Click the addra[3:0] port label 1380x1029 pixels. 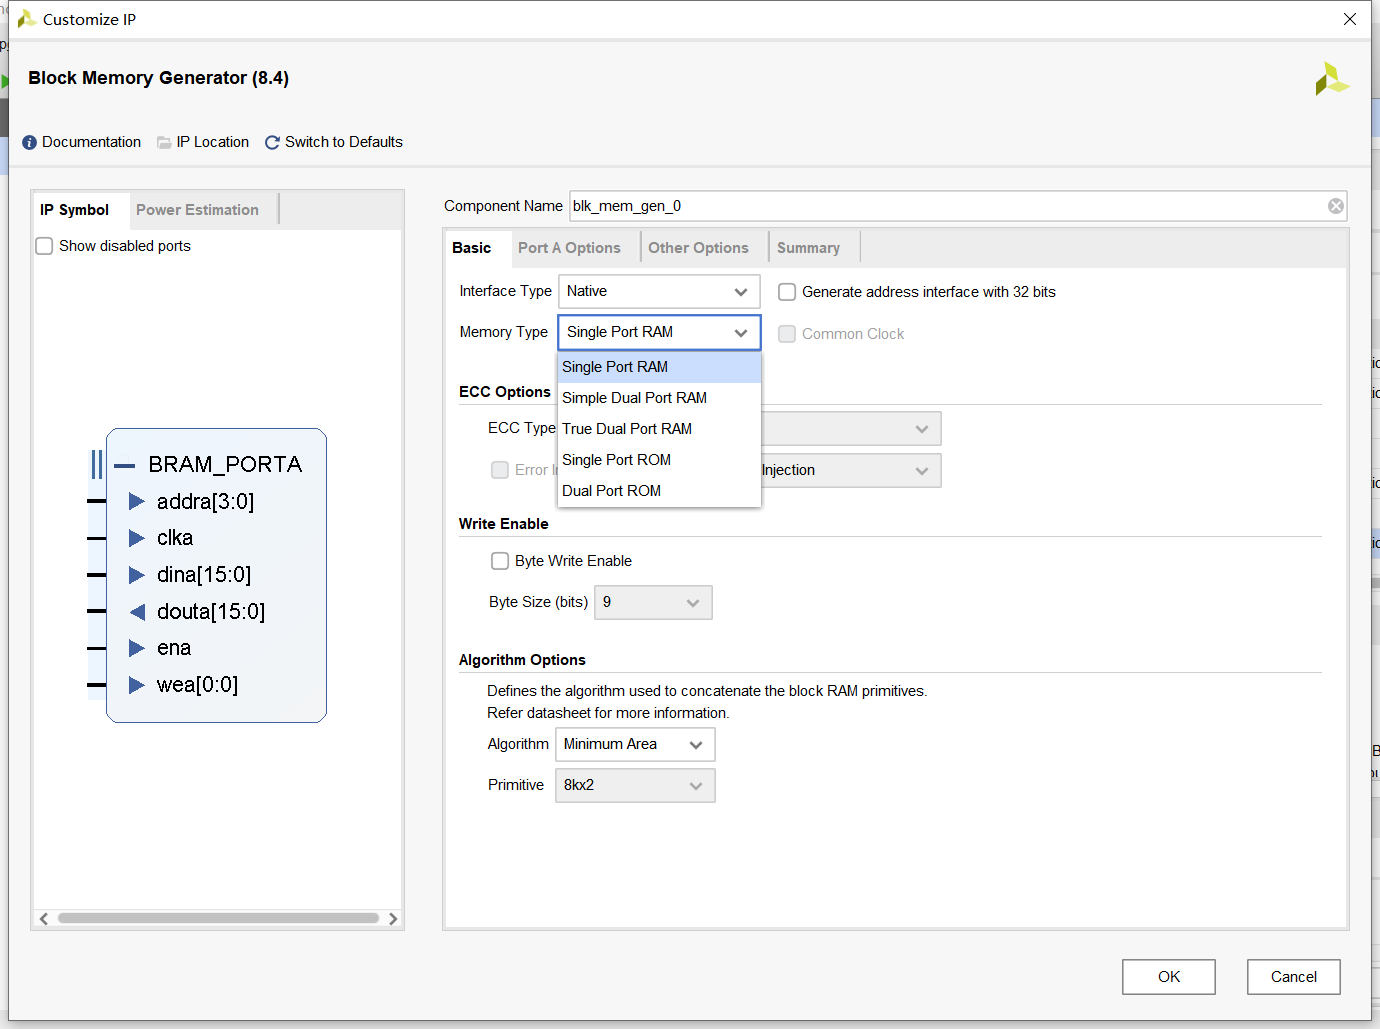coord(206,501)
